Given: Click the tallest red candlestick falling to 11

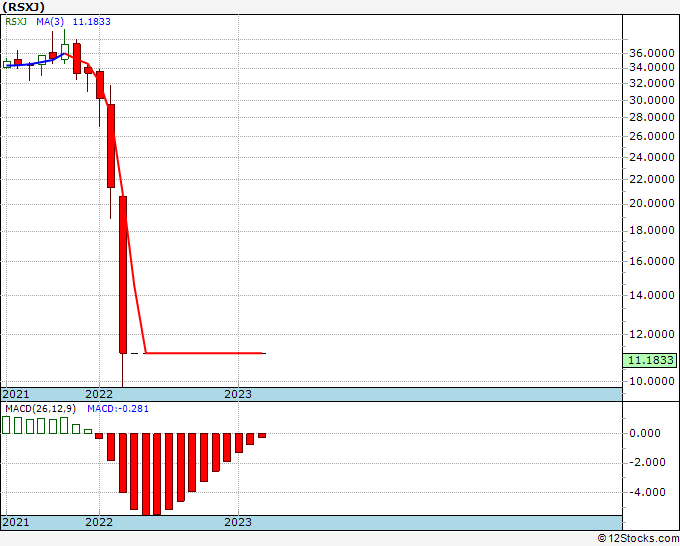Looking at the screenshot, I should pyautogui.click(x=123, y=275).
